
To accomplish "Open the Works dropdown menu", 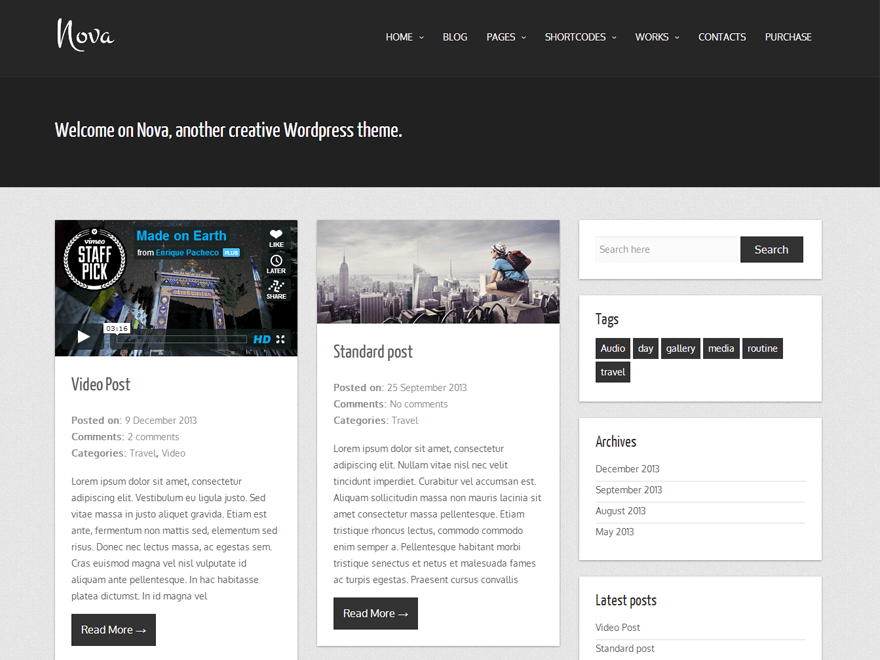I will [x=657, y=37].
